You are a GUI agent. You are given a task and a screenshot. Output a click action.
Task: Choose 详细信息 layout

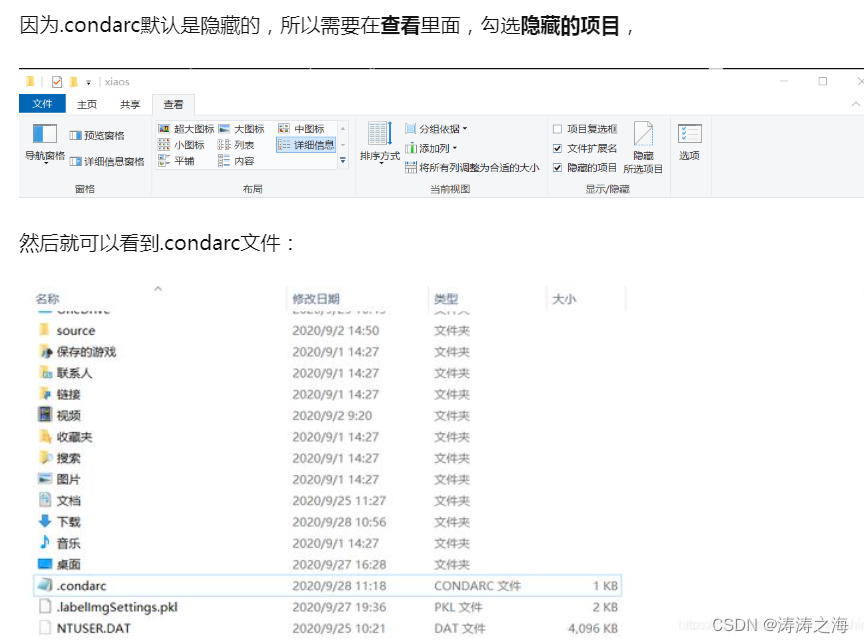pyautogui.click(x=306, y=145)
